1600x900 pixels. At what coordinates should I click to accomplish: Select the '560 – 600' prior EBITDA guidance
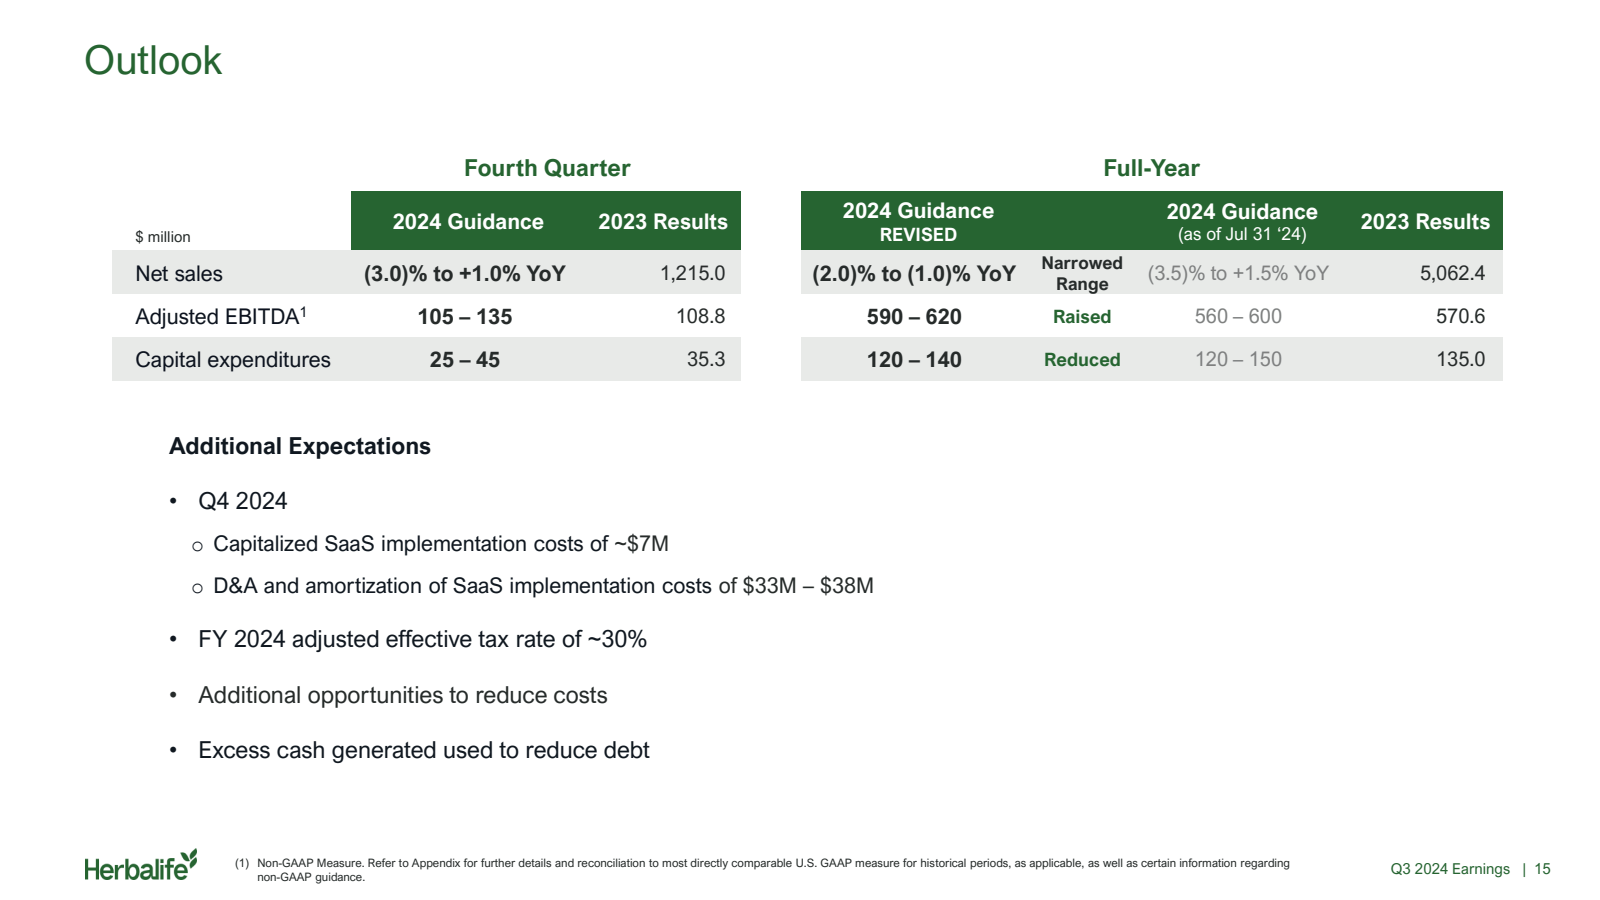pos(1238,316)
